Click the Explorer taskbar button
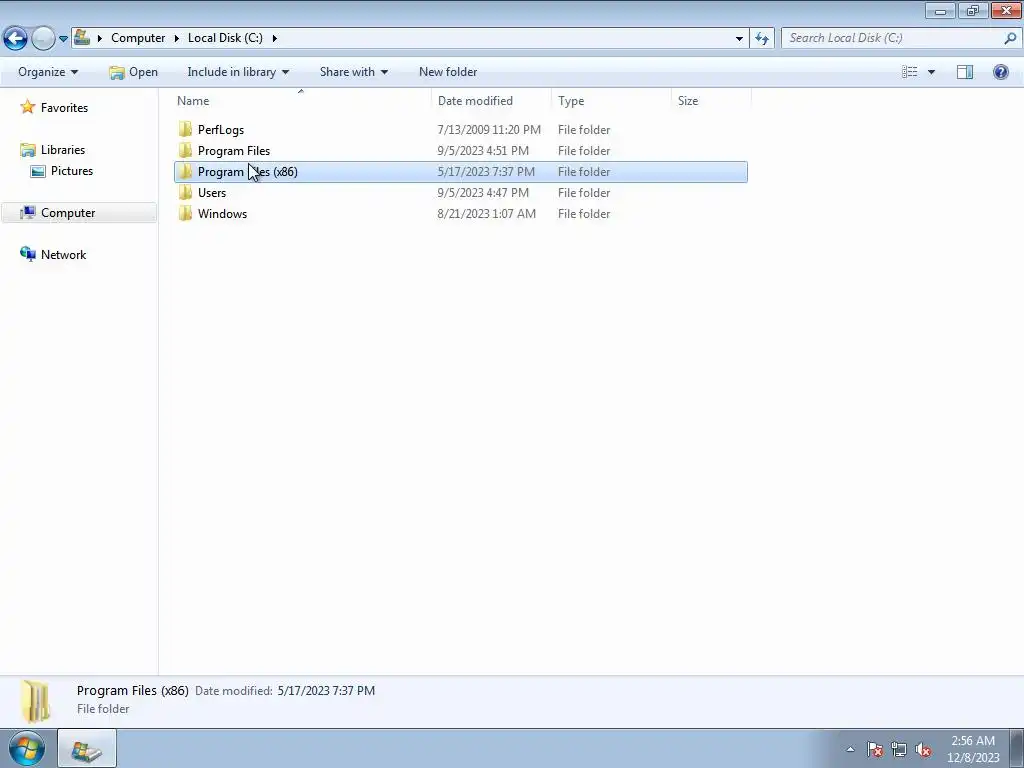Image resolution: width=1024 pixels, height=768 pixels. (87, 749)
